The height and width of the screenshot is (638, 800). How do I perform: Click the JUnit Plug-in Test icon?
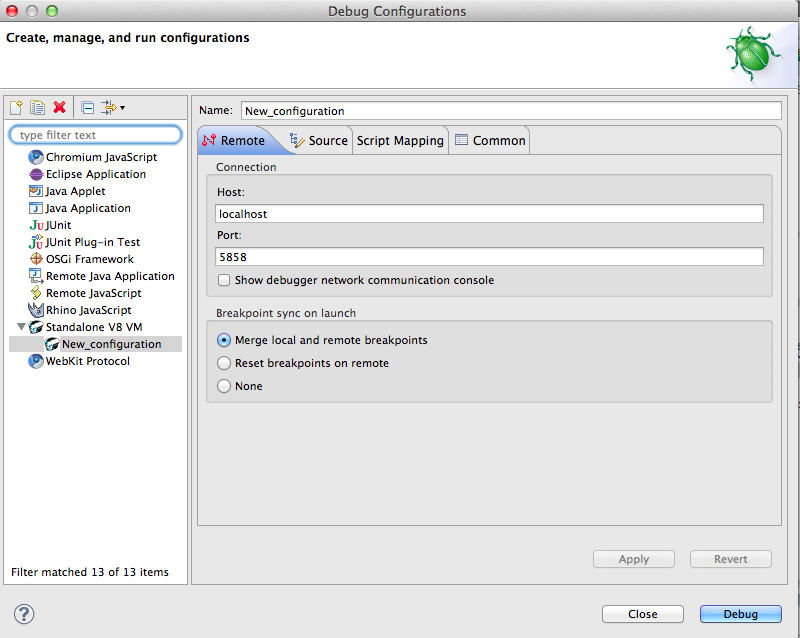click(x=36, y=242)
